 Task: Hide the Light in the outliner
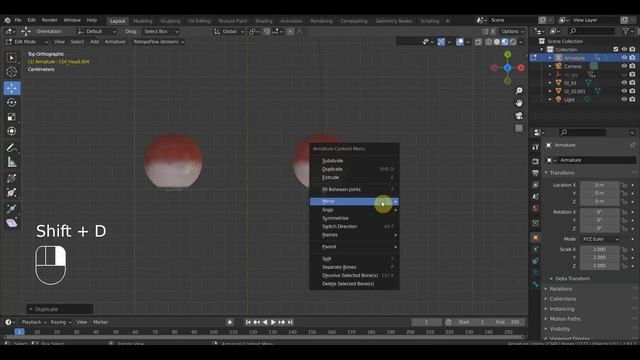coord(624,99)
